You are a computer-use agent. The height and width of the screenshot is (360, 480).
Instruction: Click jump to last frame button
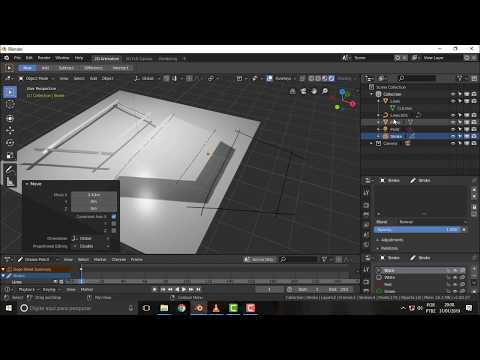pyautogui.click(x=198, y=289)
